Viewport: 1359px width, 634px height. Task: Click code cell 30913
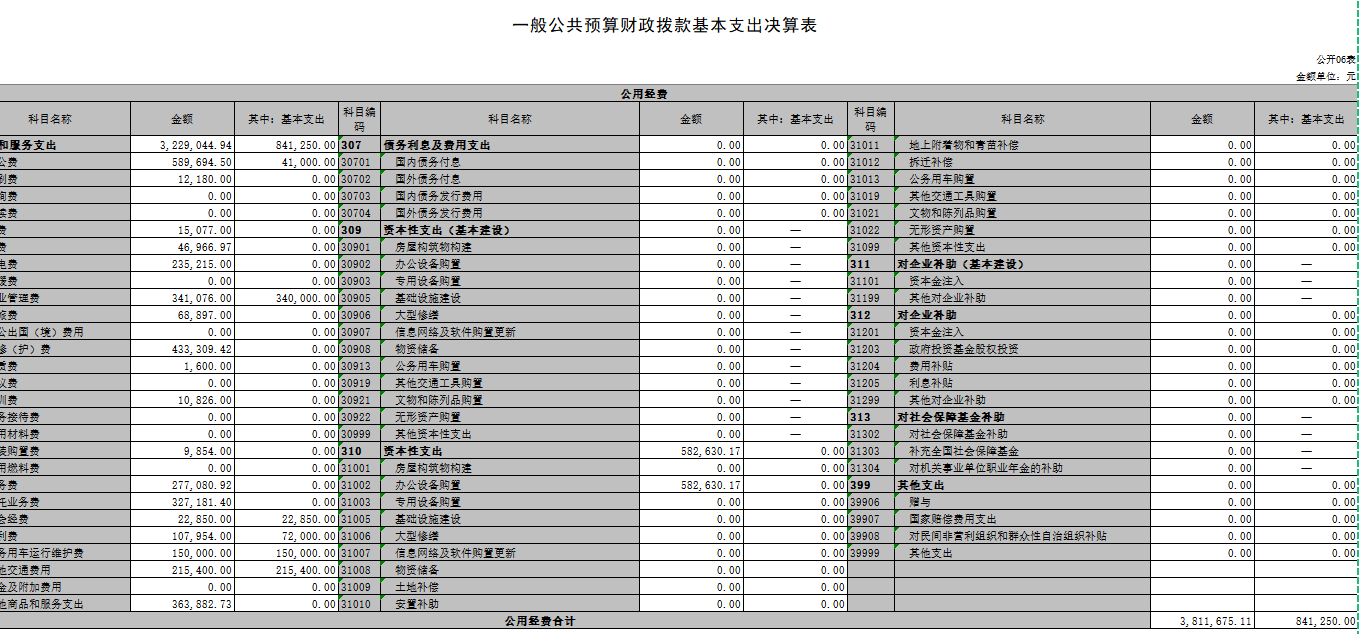coord(359,366)
